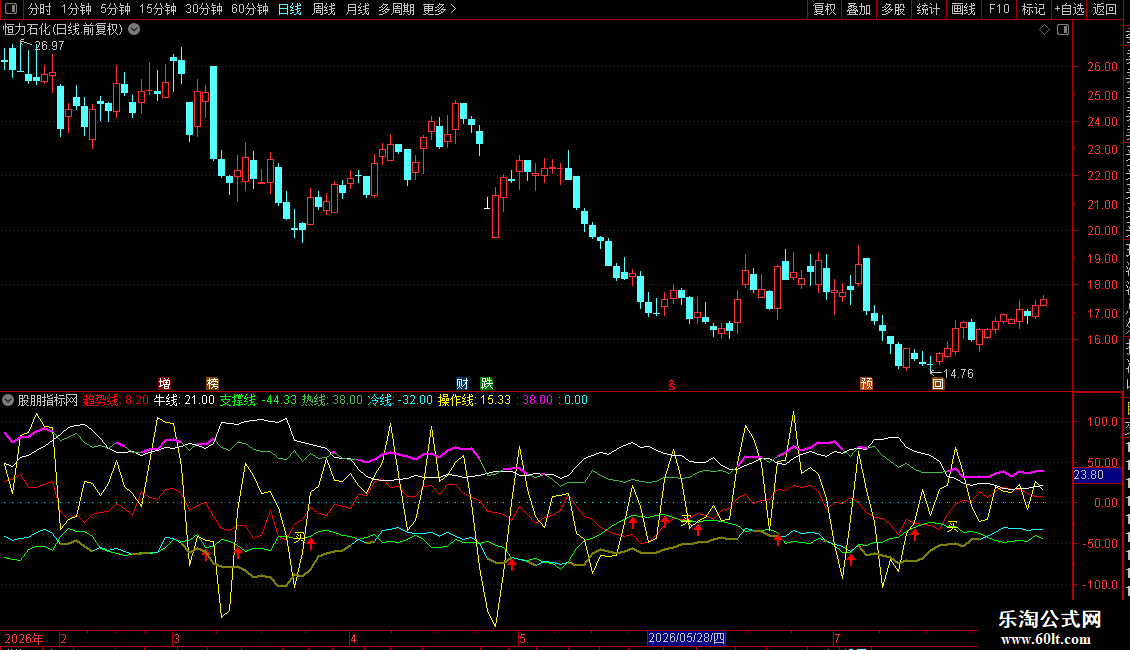The width and height of the screenshot is (1130, 650).
Task: Click the 榜 event marker icon
Action: [213, 383]
